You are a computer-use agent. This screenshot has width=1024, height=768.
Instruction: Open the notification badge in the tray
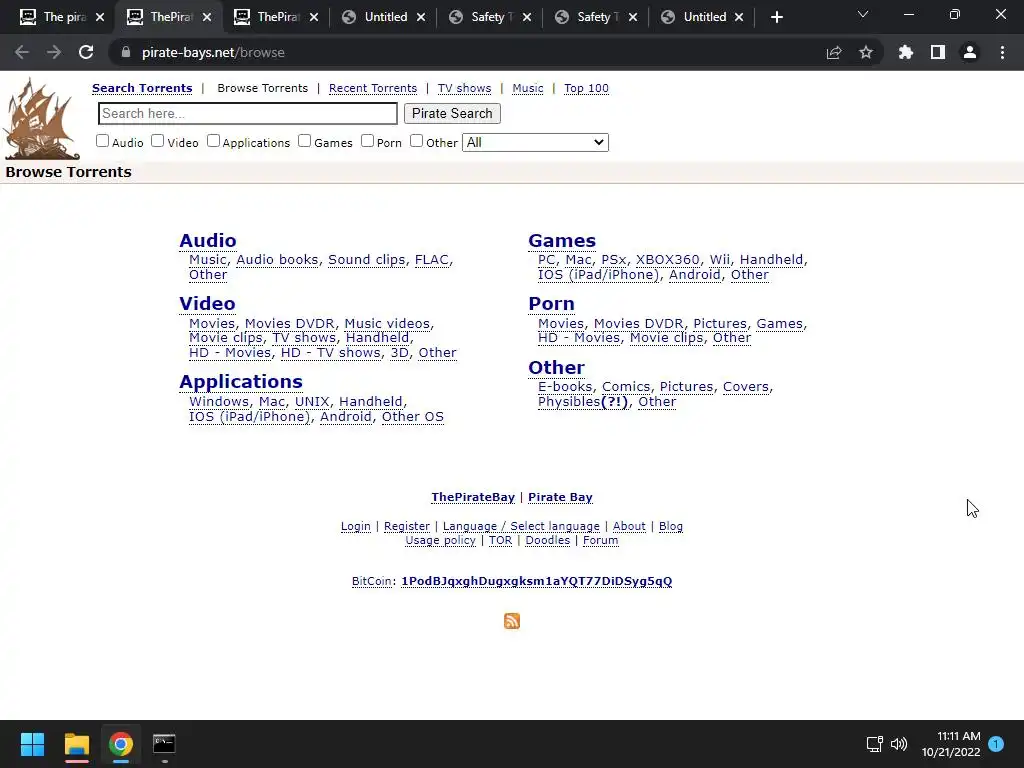click(x=996, y=744)
